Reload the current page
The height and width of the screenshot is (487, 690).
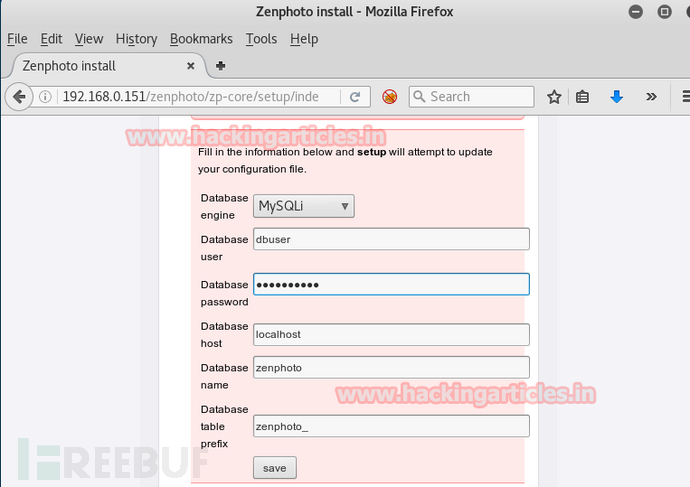(355, 97)
